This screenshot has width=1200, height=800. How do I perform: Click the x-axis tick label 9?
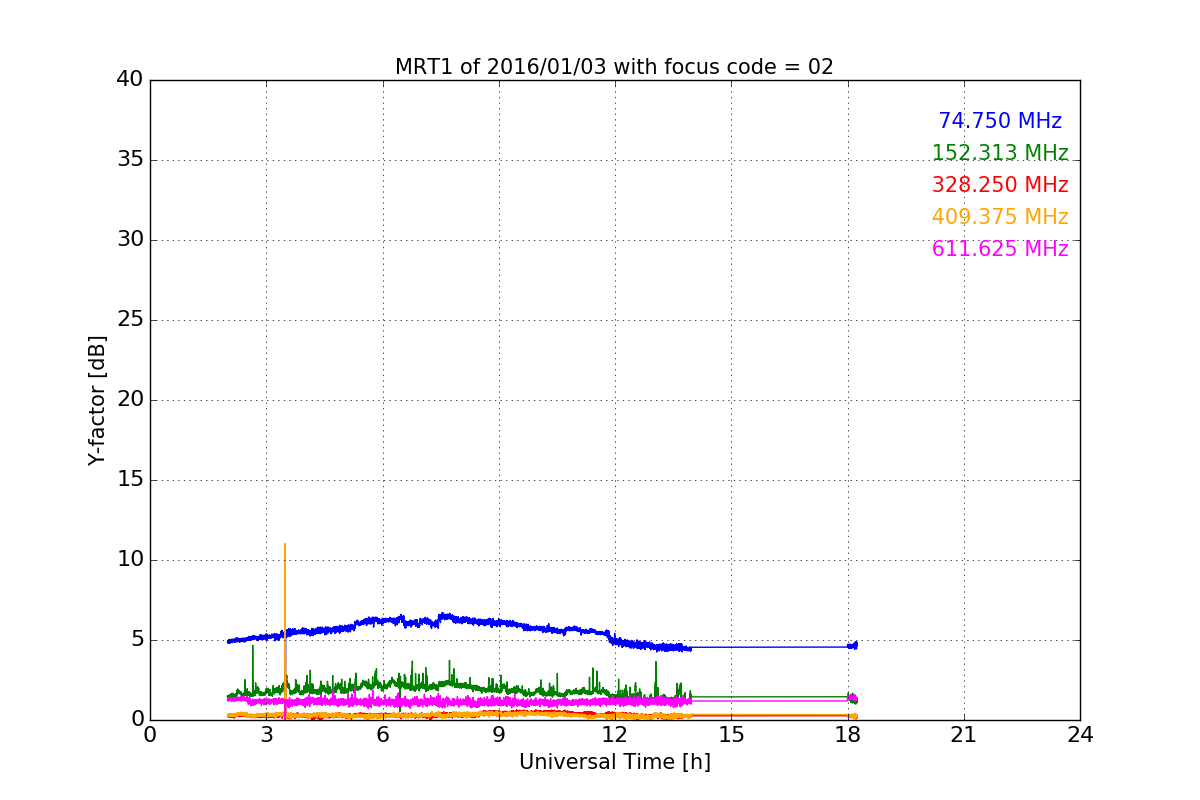coord(499,735)
